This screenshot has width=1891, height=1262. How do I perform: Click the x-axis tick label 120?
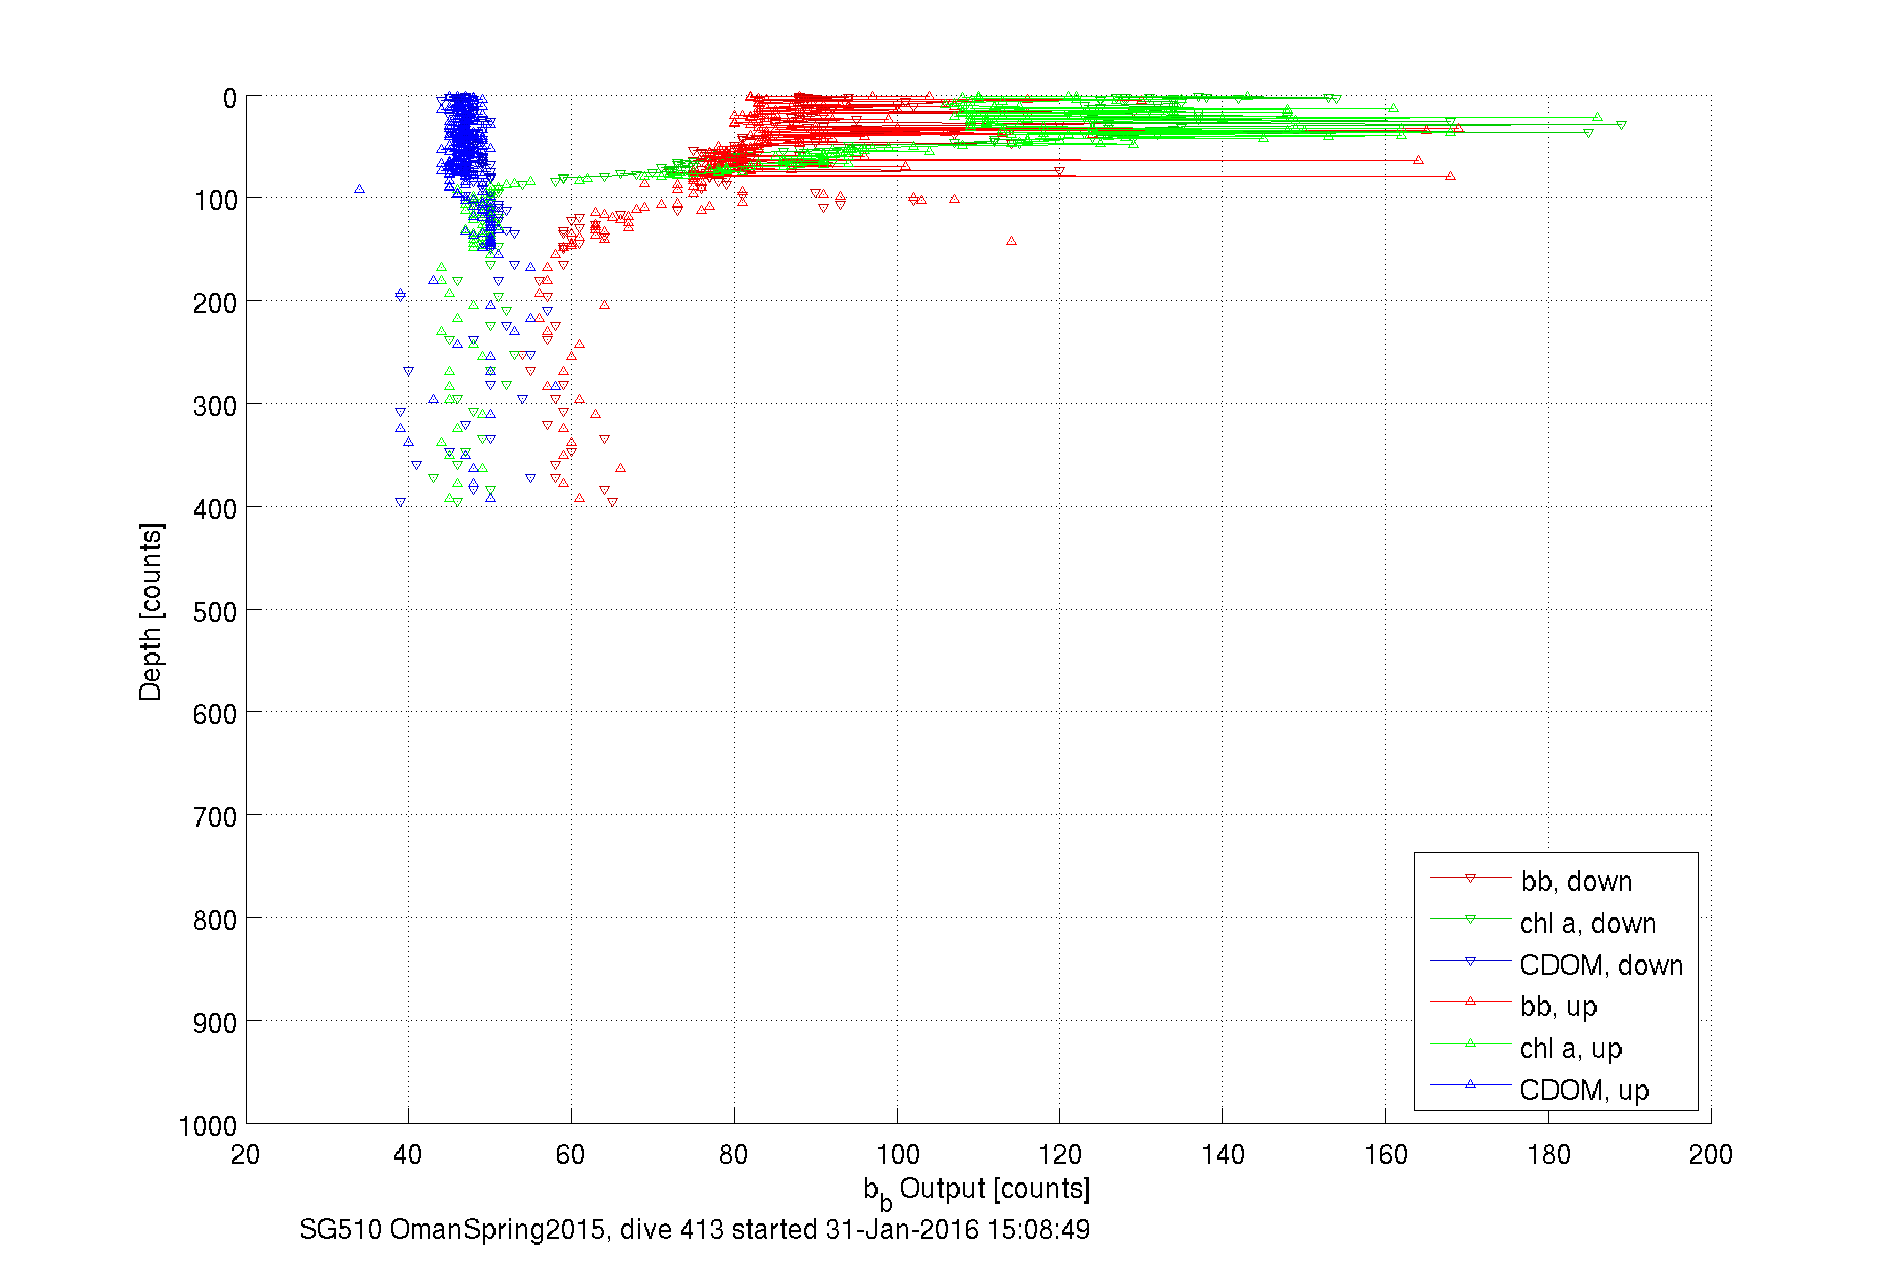pyautogui.click(x=1060, y=1155)
